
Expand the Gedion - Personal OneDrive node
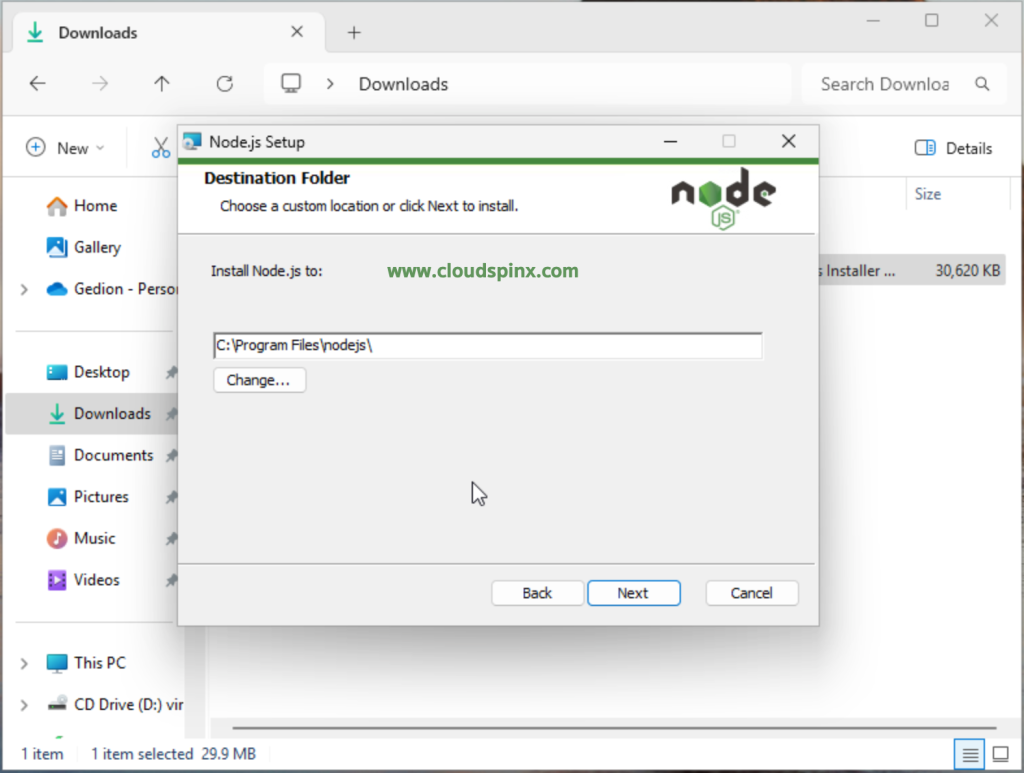tap(24, 289)
